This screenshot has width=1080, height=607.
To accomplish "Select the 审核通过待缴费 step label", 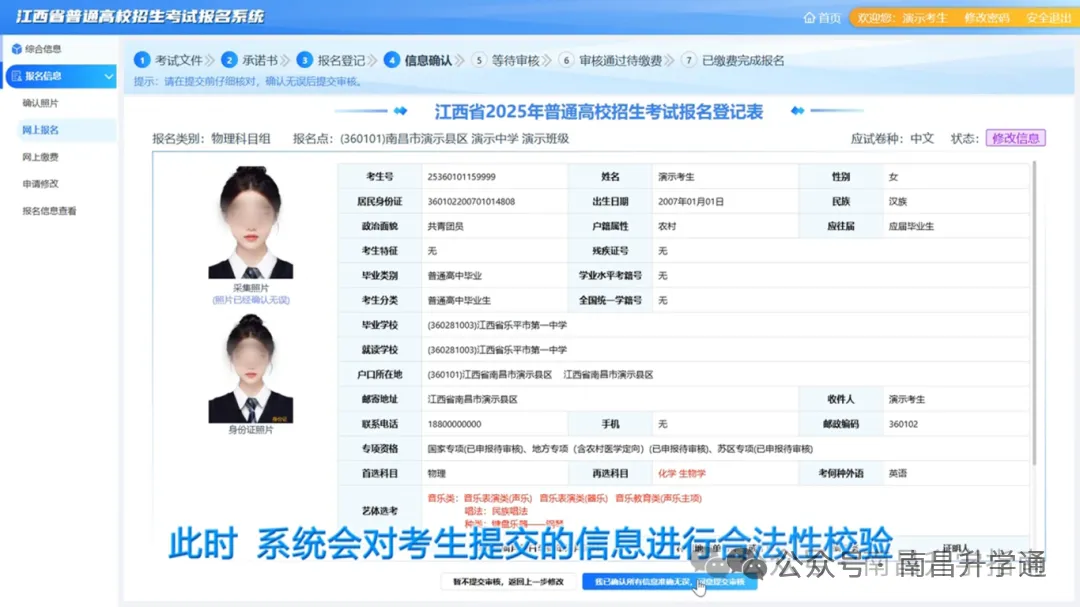I will point(620,61).
